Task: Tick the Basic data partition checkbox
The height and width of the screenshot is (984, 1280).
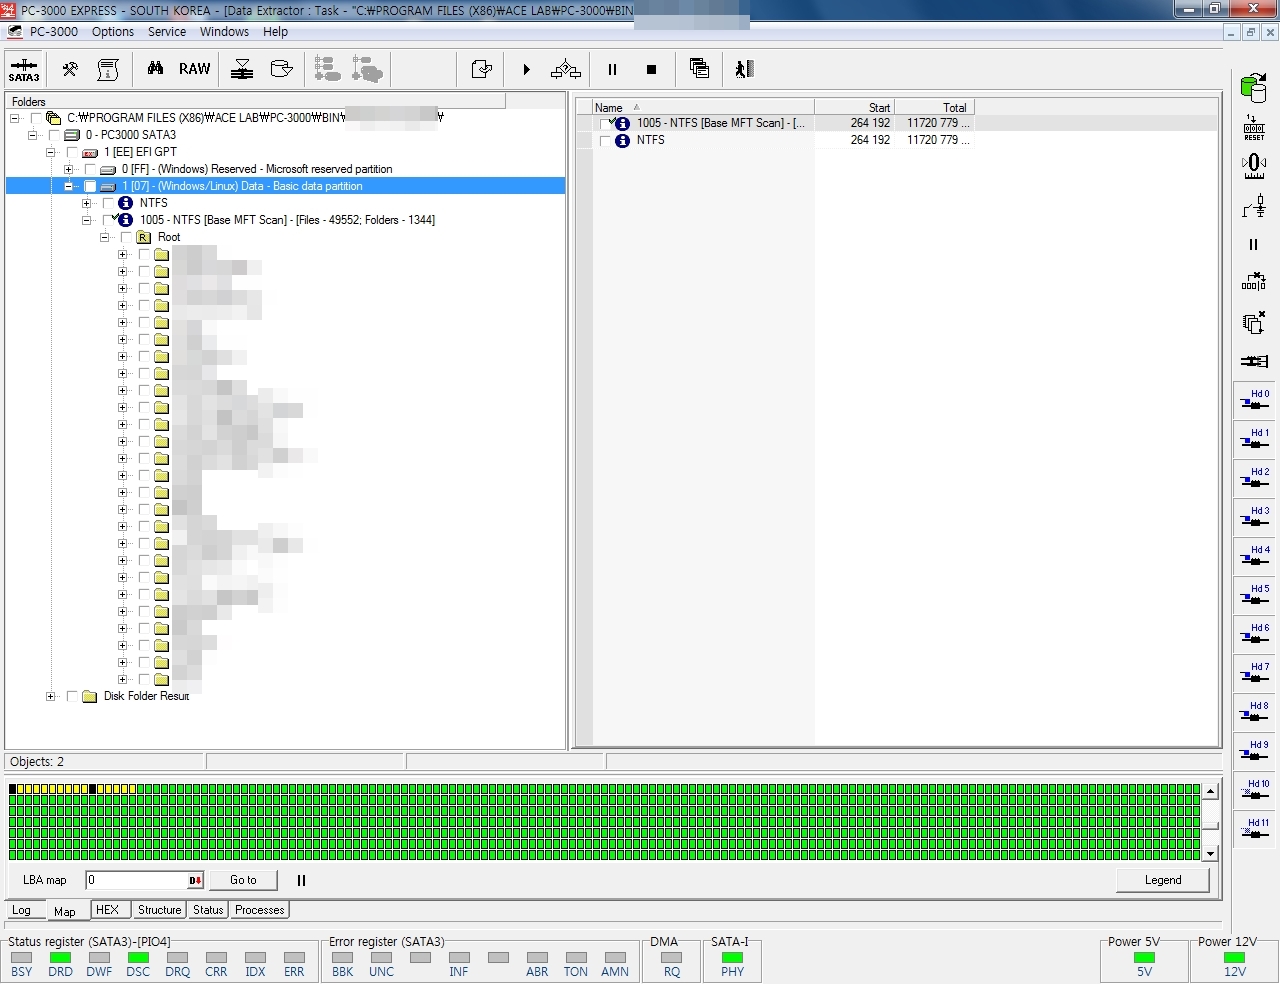Action: (90, 186)
